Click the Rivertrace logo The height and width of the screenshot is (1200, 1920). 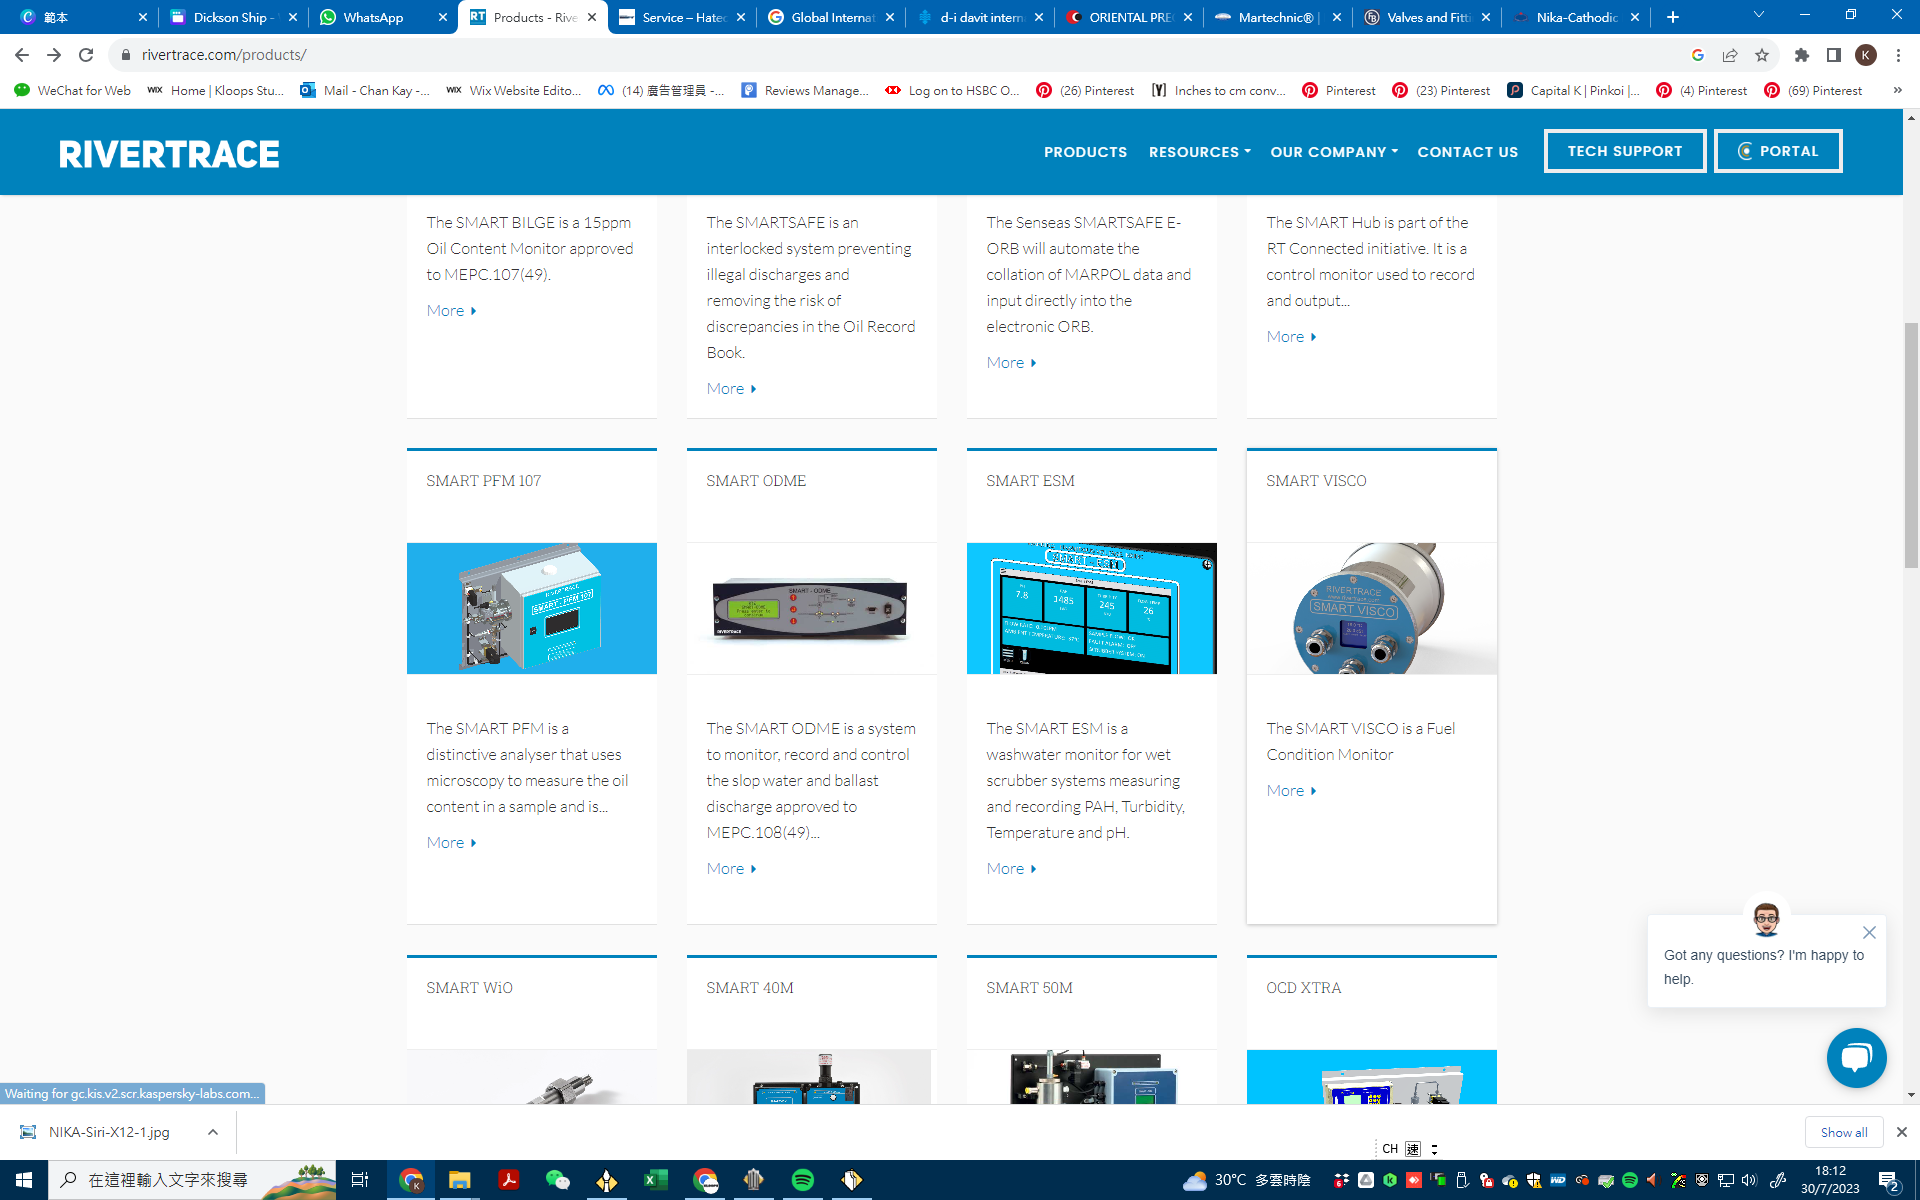point(169,154)
